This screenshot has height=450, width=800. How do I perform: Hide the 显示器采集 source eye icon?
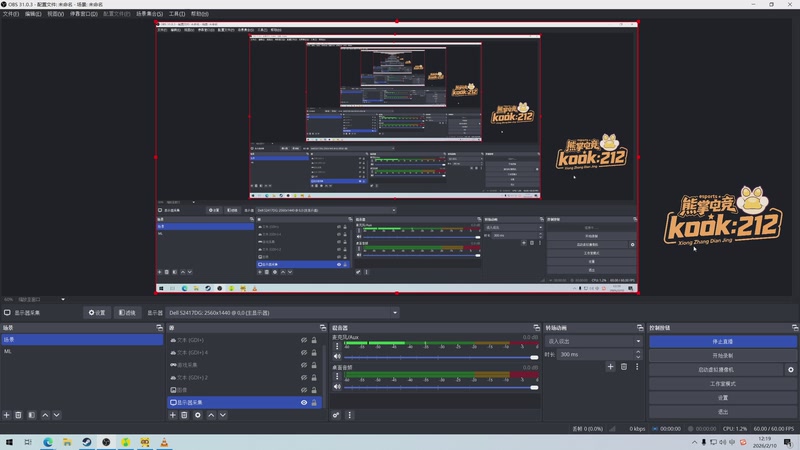pyautogui.click(x=303, y=402)
